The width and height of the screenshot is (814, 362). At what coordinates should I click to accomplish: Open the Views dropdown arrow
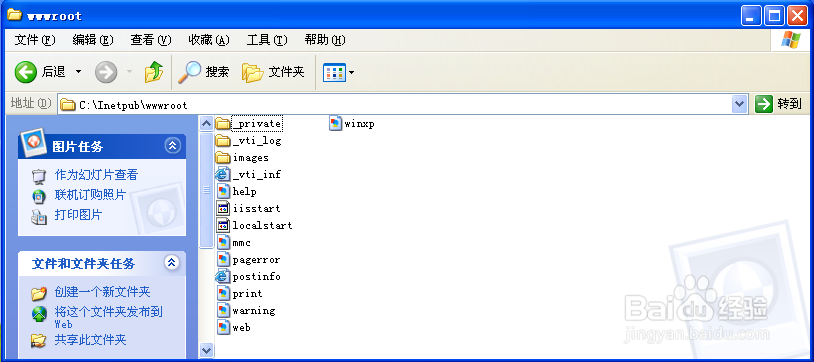click(x=351, y=72)
